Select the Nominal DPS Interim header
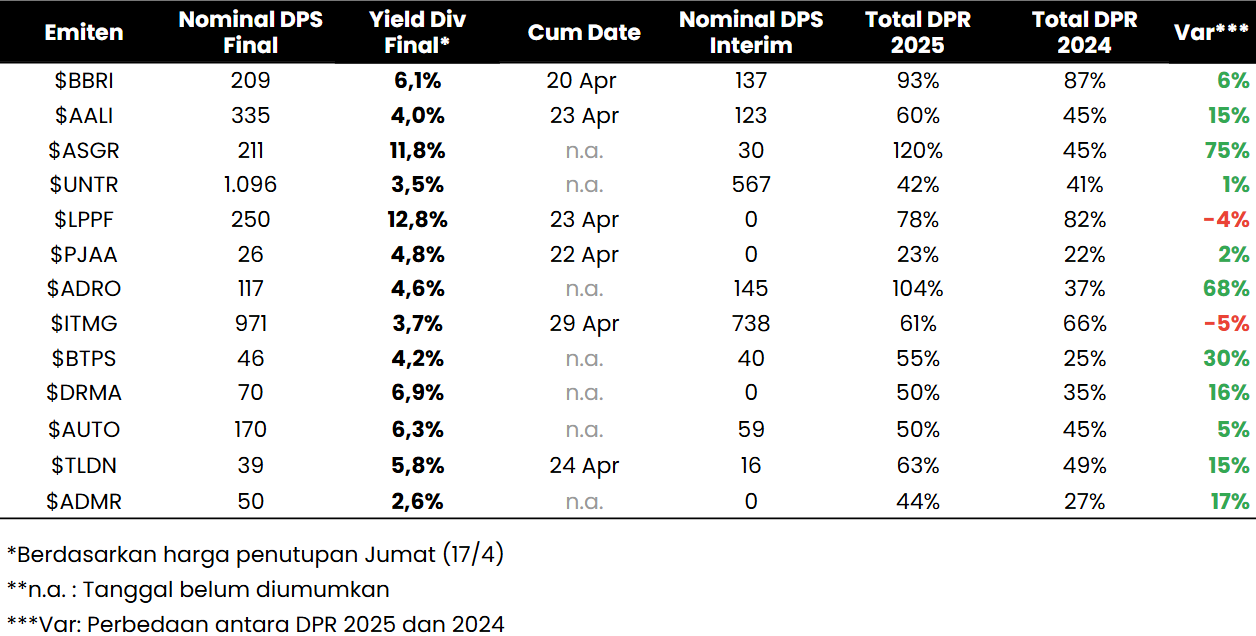 click(751, 32)
